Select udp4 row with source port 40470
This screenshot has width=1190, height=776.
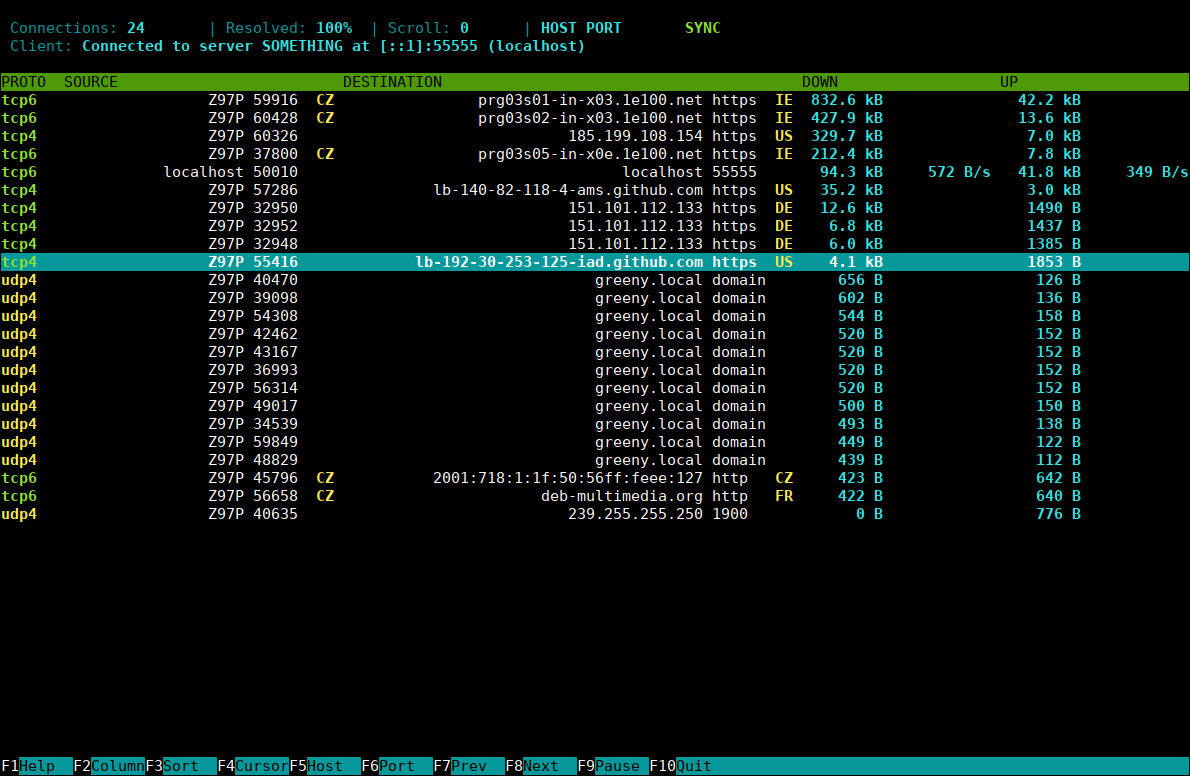[595, 280]
